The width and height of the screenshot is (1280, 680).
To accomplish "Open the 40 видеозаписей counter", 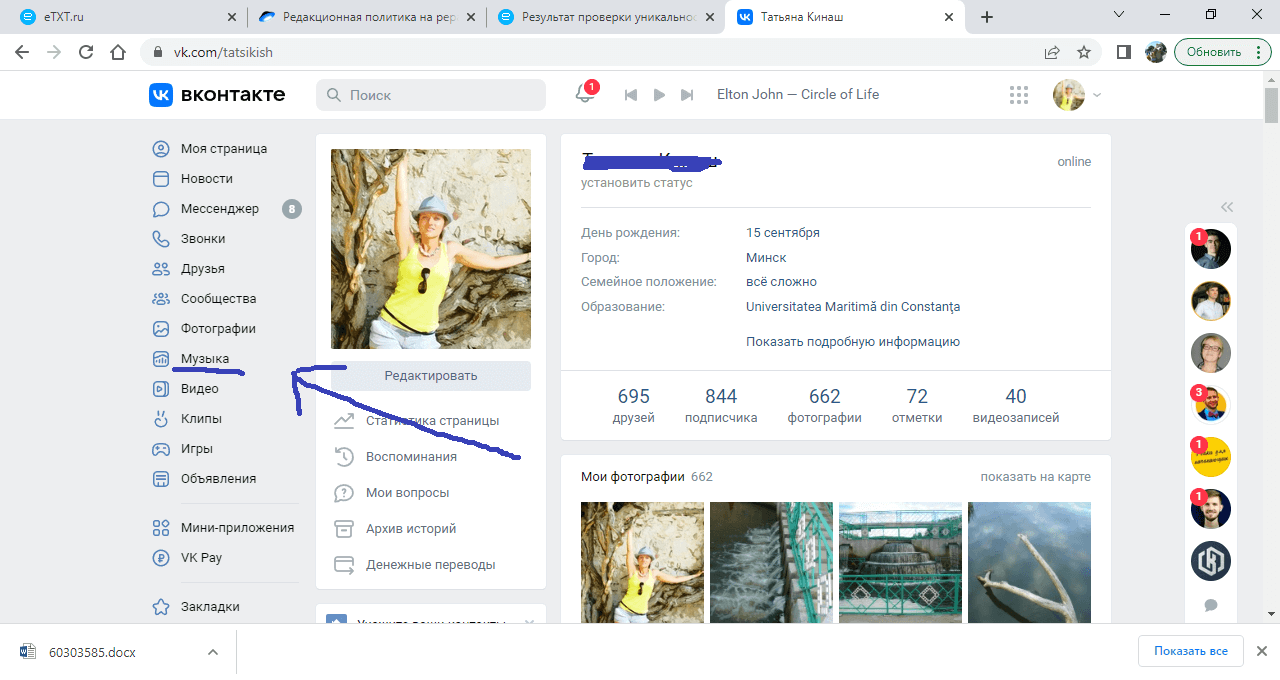I will 1016,405.
